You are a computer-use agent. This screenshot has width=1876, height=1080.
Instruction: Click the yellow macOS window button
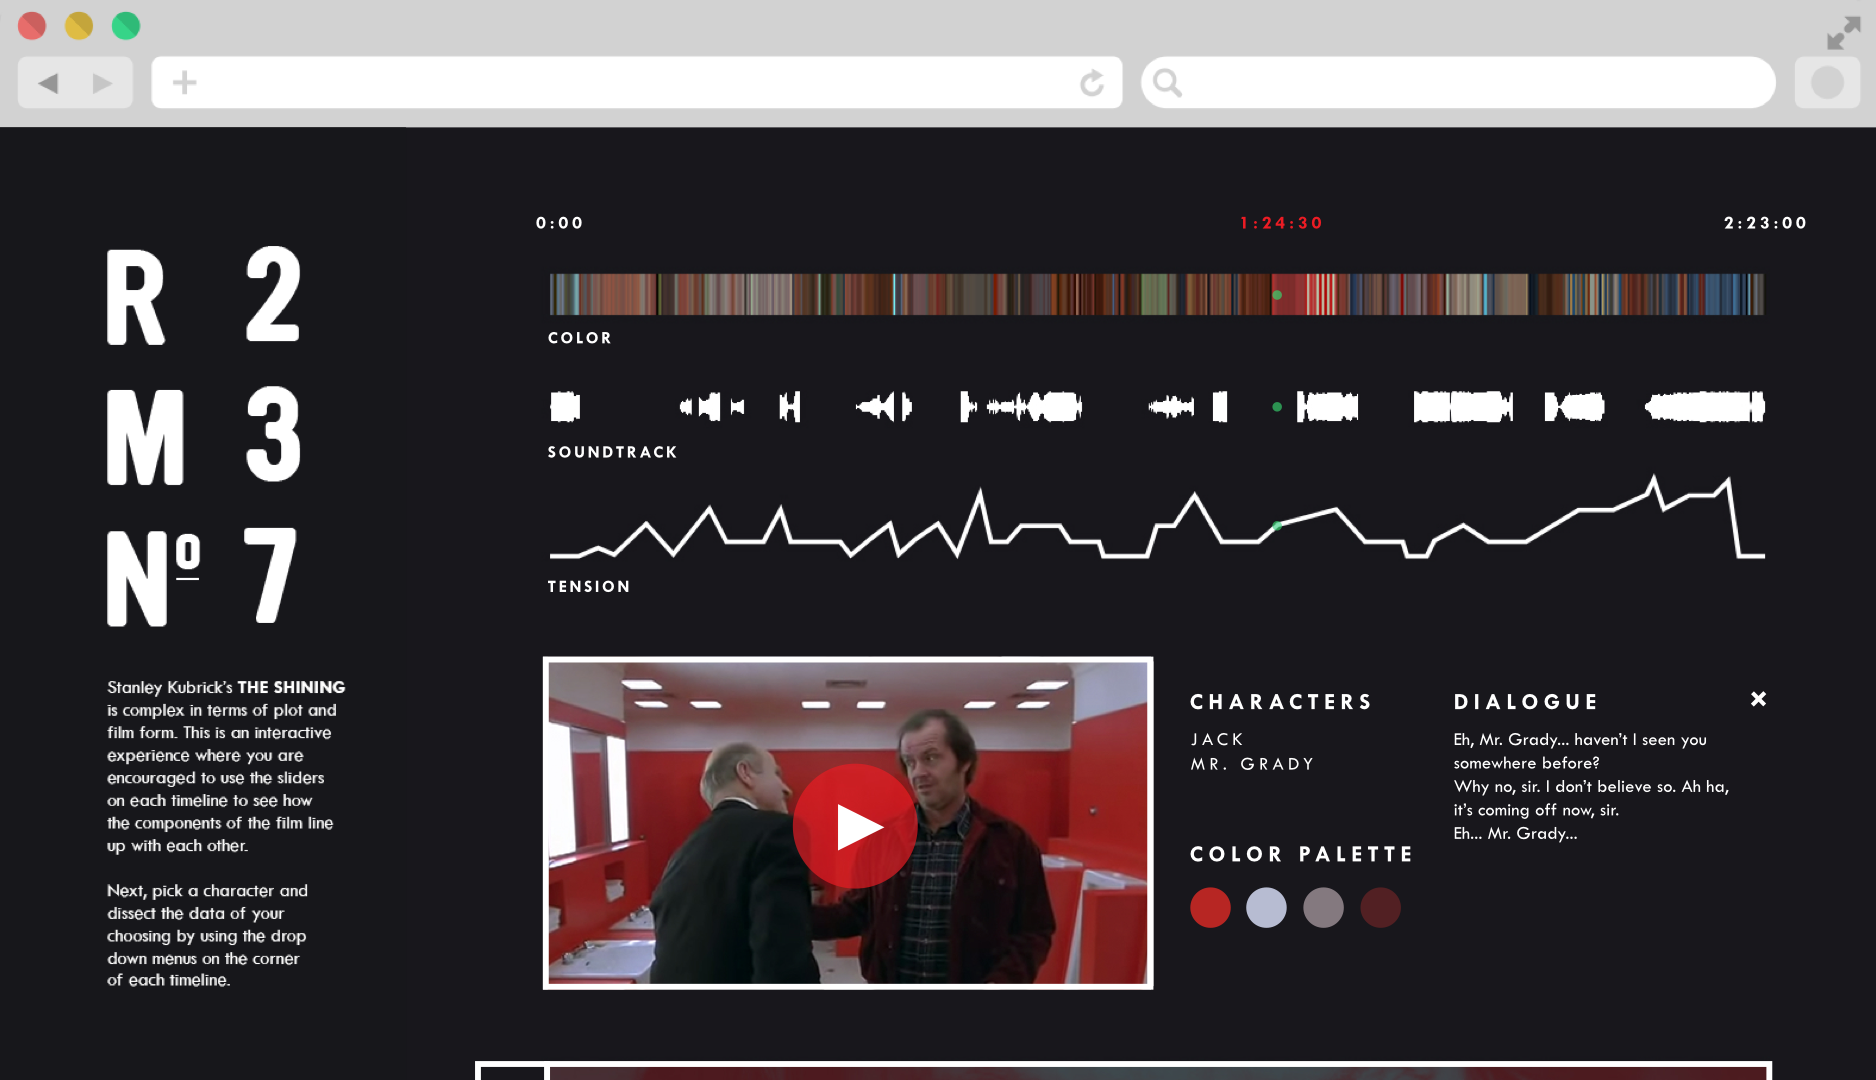point(79,25)
